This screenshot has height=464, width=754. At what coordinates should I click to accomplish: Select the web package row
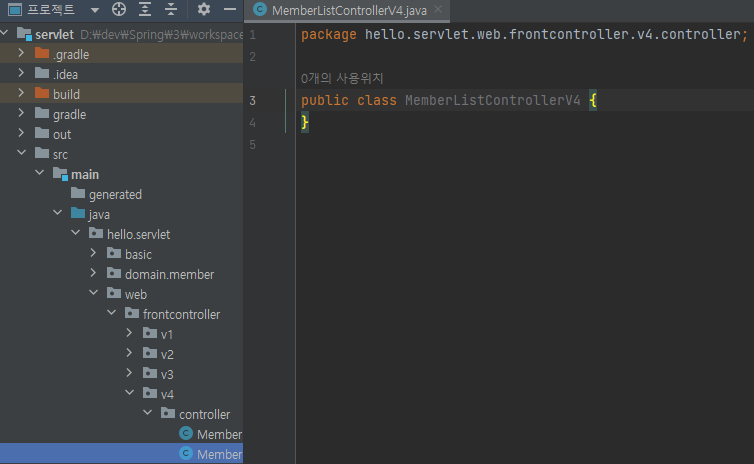click(x=121, y=294)
